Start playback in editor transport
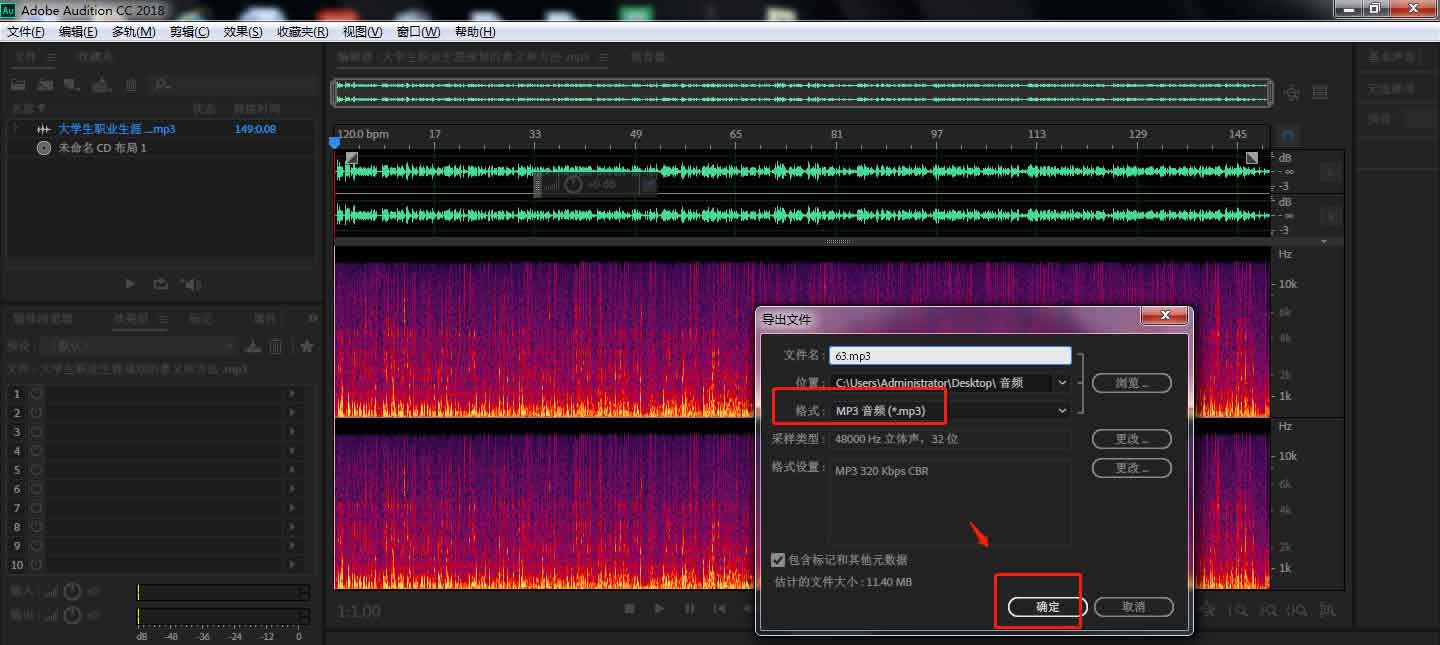1440x645 pixels. (x=659, y=609)
